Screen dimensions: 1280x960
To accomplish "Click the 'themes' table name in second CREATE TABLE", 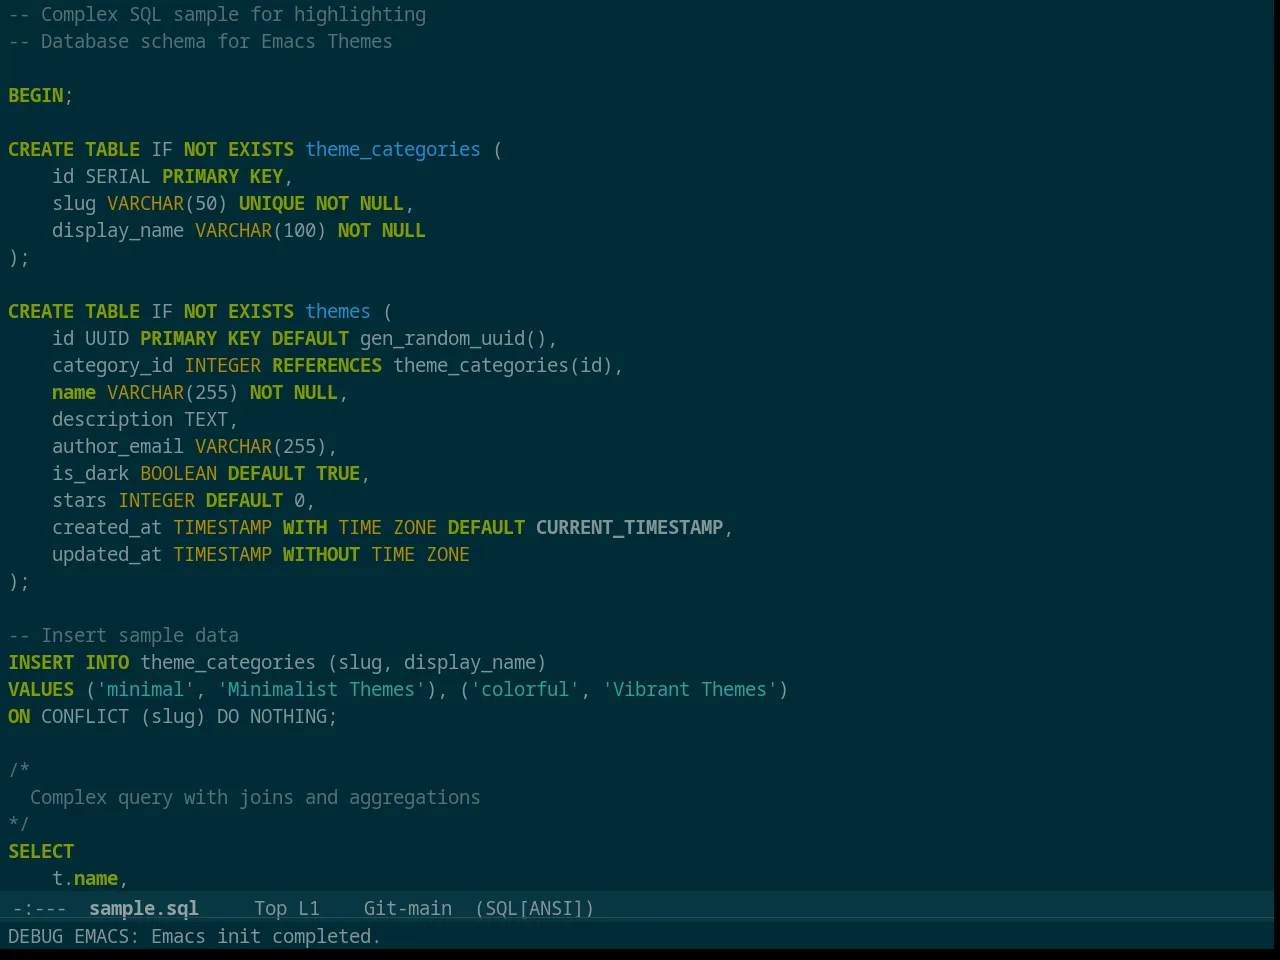I will [x=338, y=311].
